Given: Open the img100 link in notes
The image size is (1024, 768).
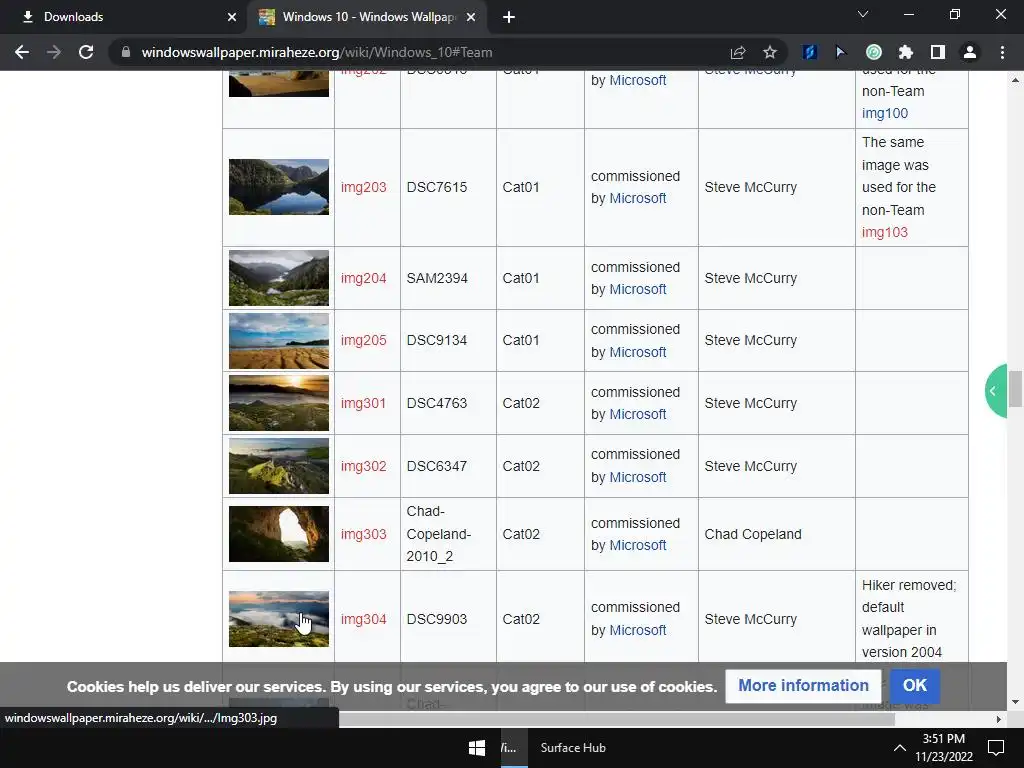Looking at the screenshot, I should (x=885, y=113).
